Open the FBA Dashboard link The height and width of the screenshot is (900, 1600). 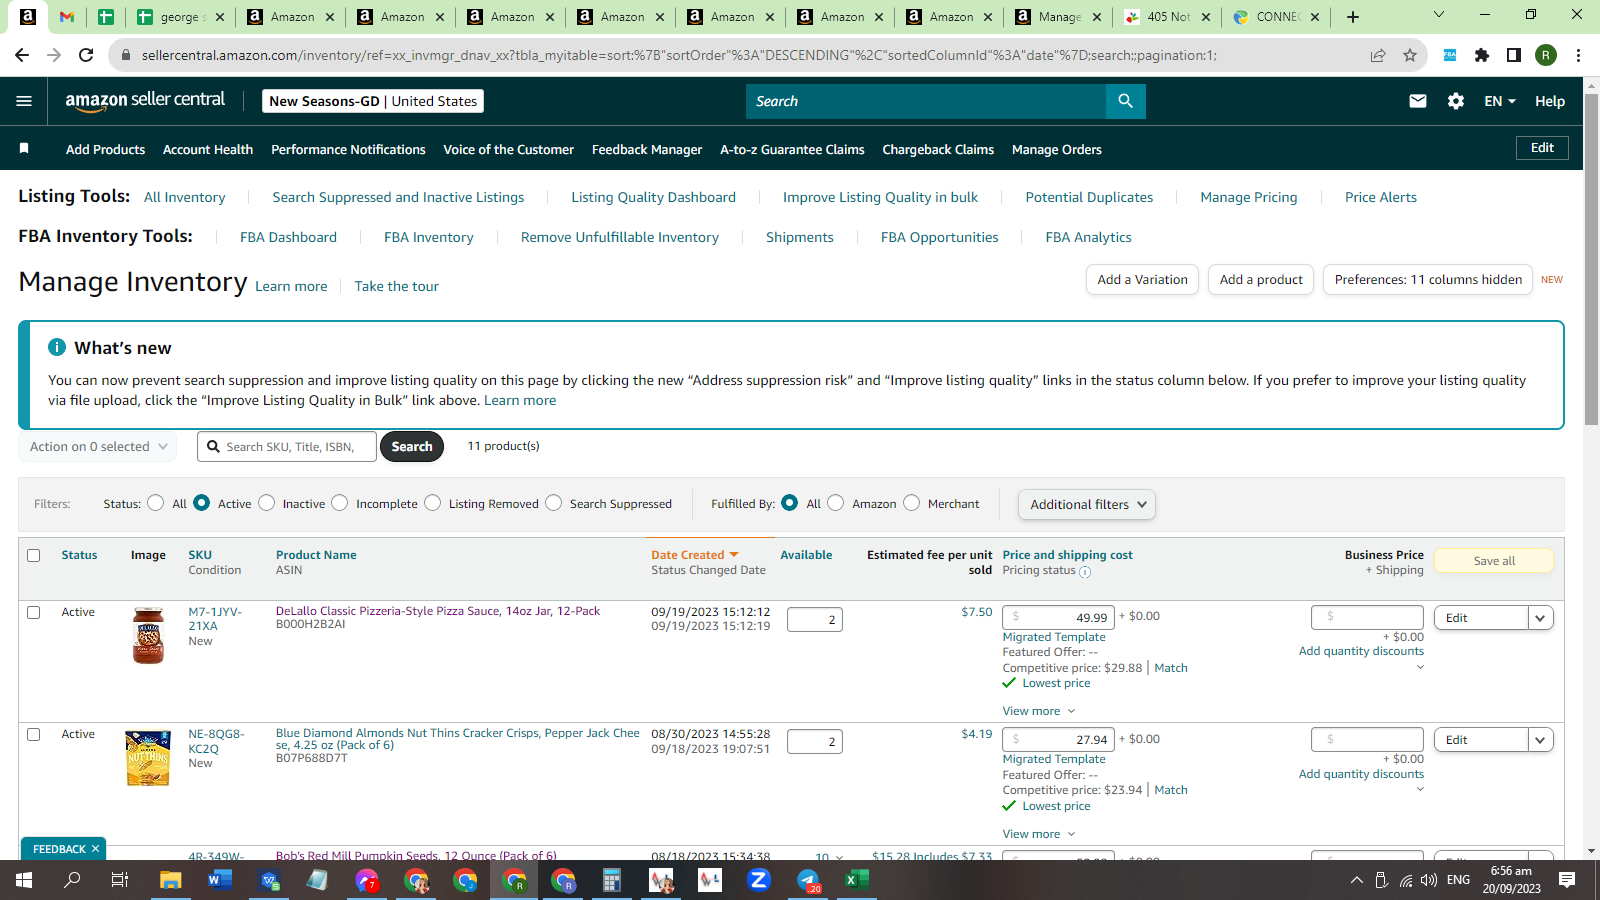(288, 237)
